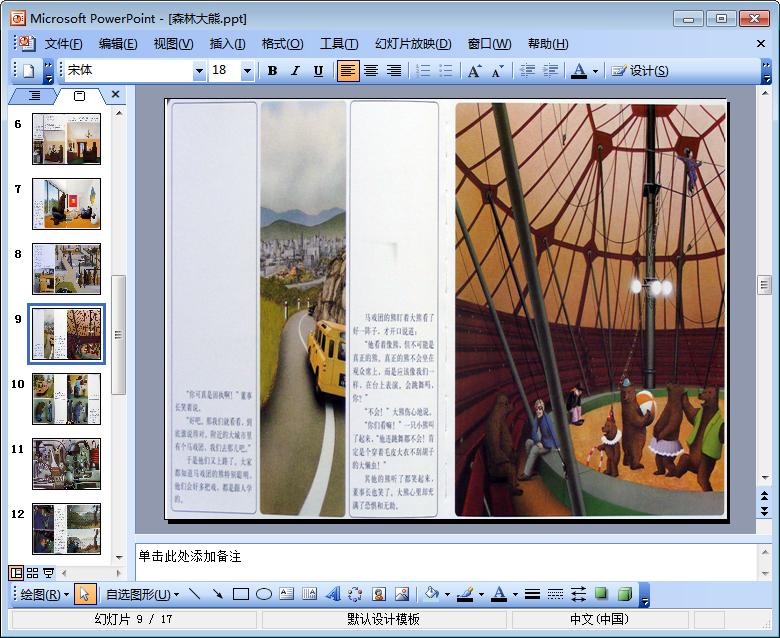
Task: Open the 文件(F) menu
Action: (63, 44)
